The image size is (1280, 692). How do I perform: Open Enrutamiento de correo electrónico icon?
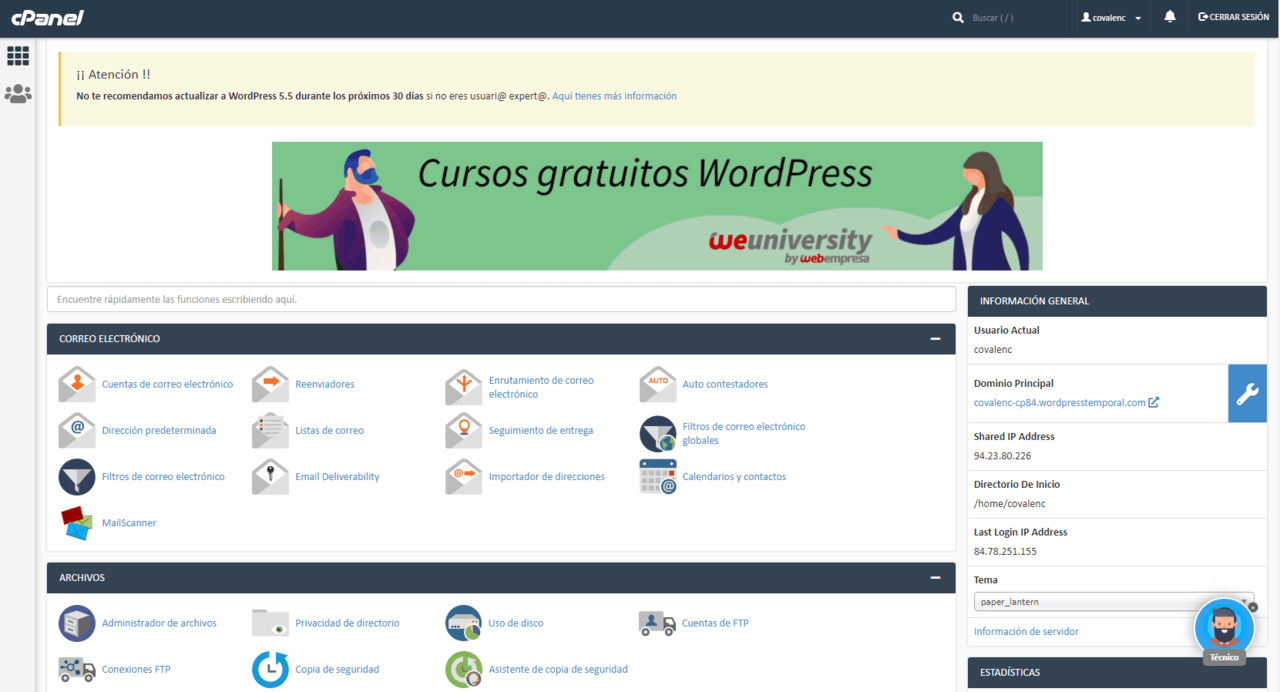pyautogui.click(x=464, y=387)
